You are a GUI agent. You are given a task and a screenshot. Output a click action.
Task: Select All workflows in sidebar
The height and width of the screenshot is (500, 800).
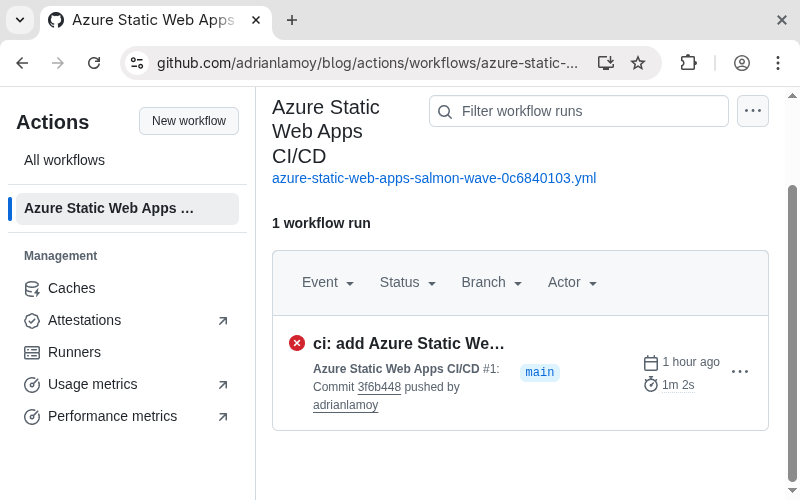click(x=64, y=160)
